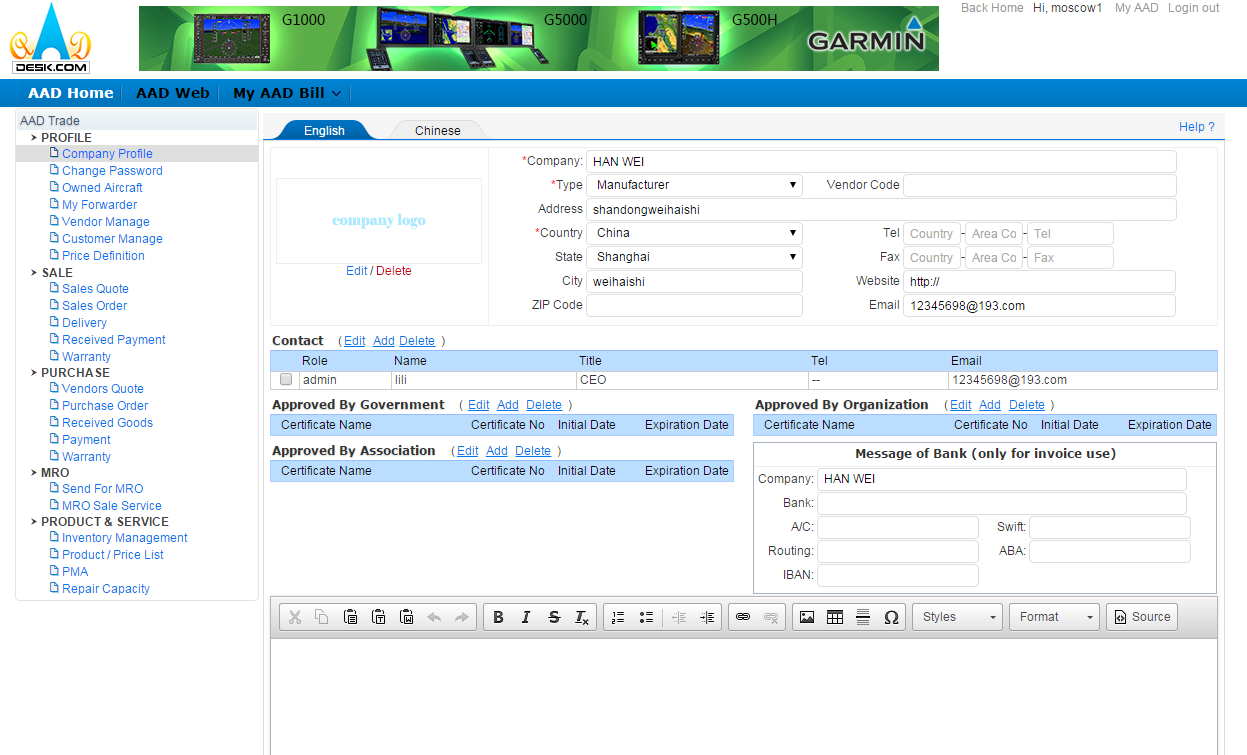Image resolution: width=1247 pixels, height=755 pixels.
Task: Click the Bank input field
Action: 1002,503
